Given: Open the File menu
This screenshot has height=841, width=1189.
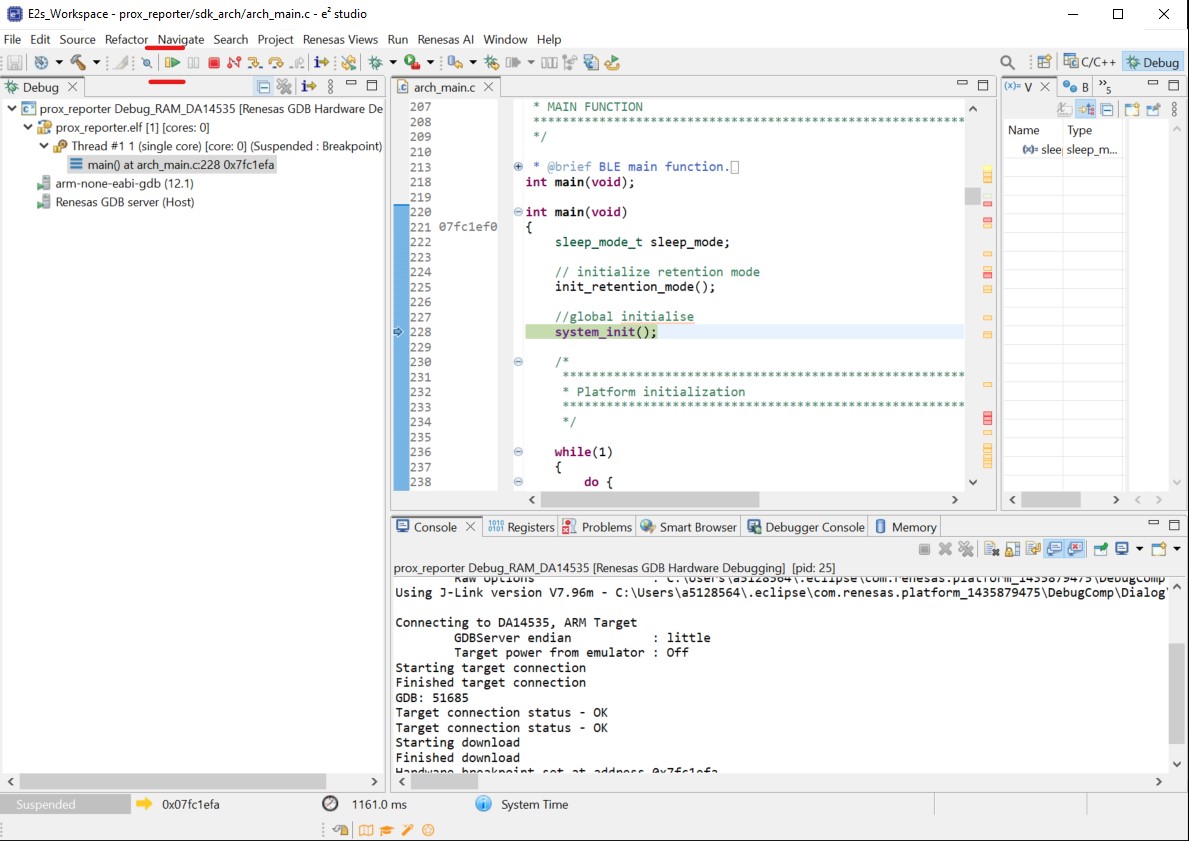Looking at the screenshot, I should click(12, 39).
